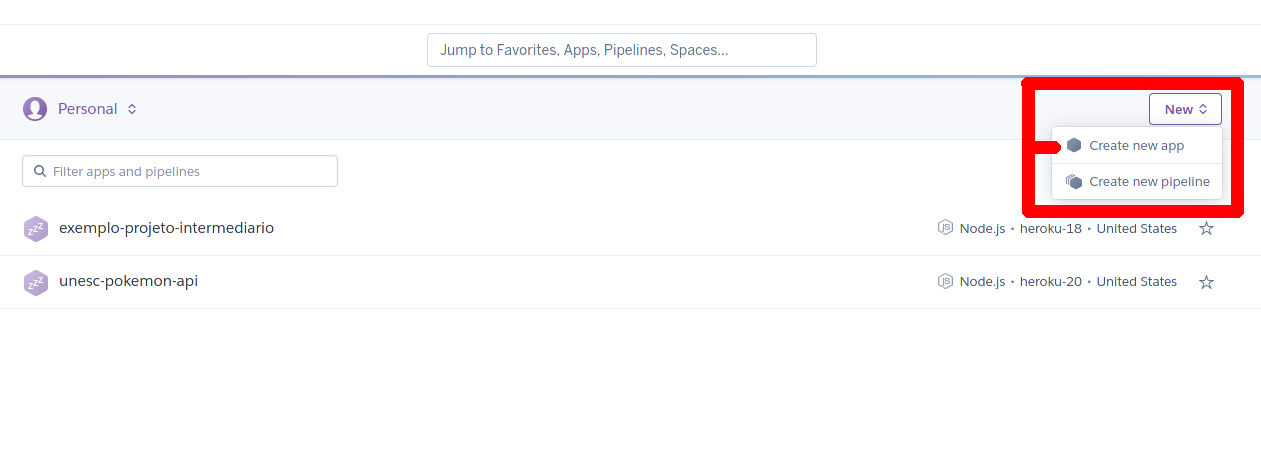
Task: Click sleeping app icon for unesc-pokemon-api
Action: click(36, 282)
